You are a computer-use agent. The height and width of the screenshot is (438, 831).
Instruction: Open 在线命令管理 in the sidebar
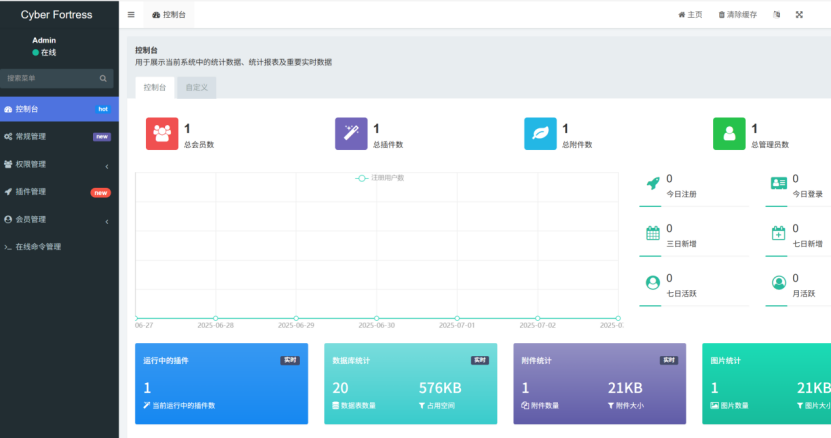[59, 247]
